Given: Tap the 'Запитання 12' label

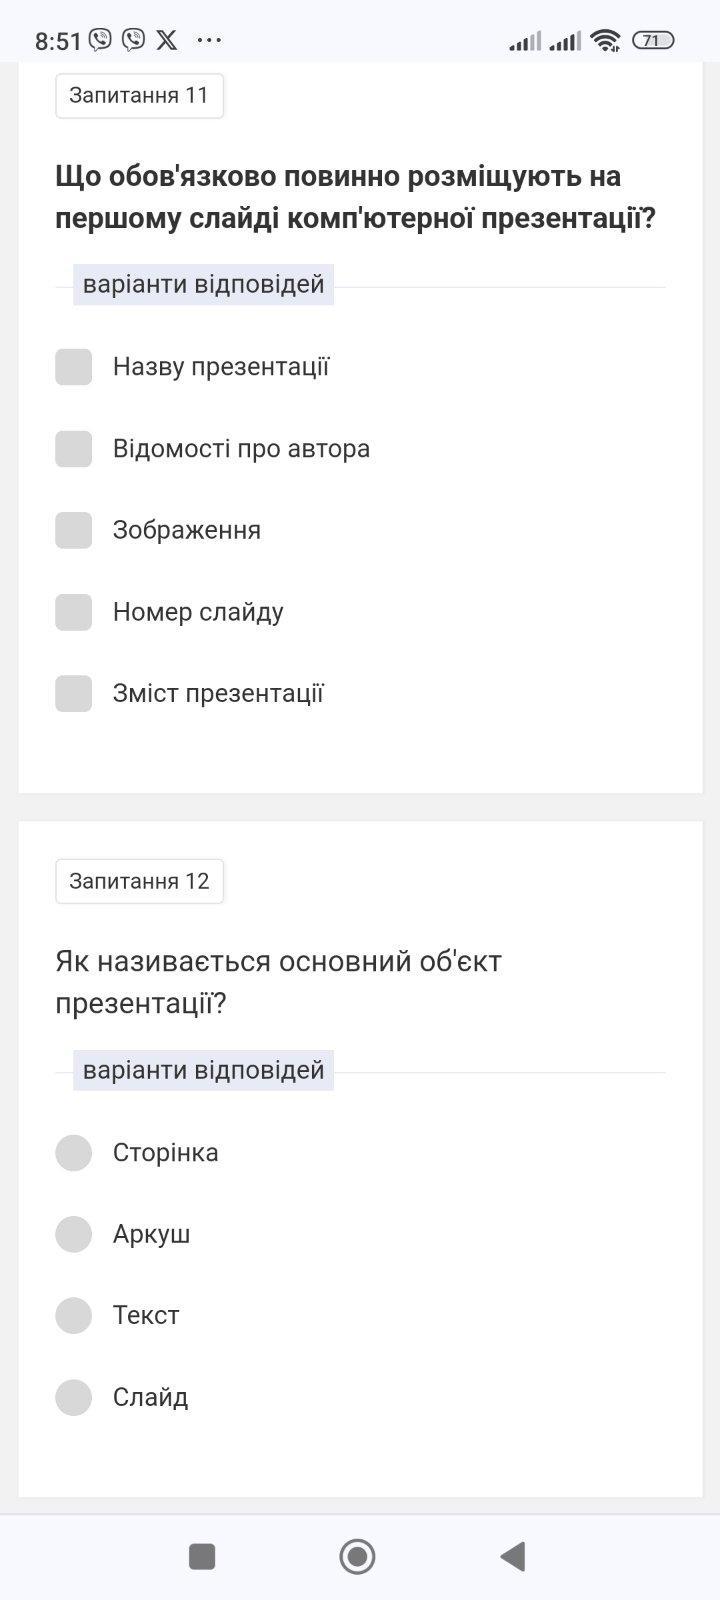Looking at the screenshot, I should click(139, 881).
